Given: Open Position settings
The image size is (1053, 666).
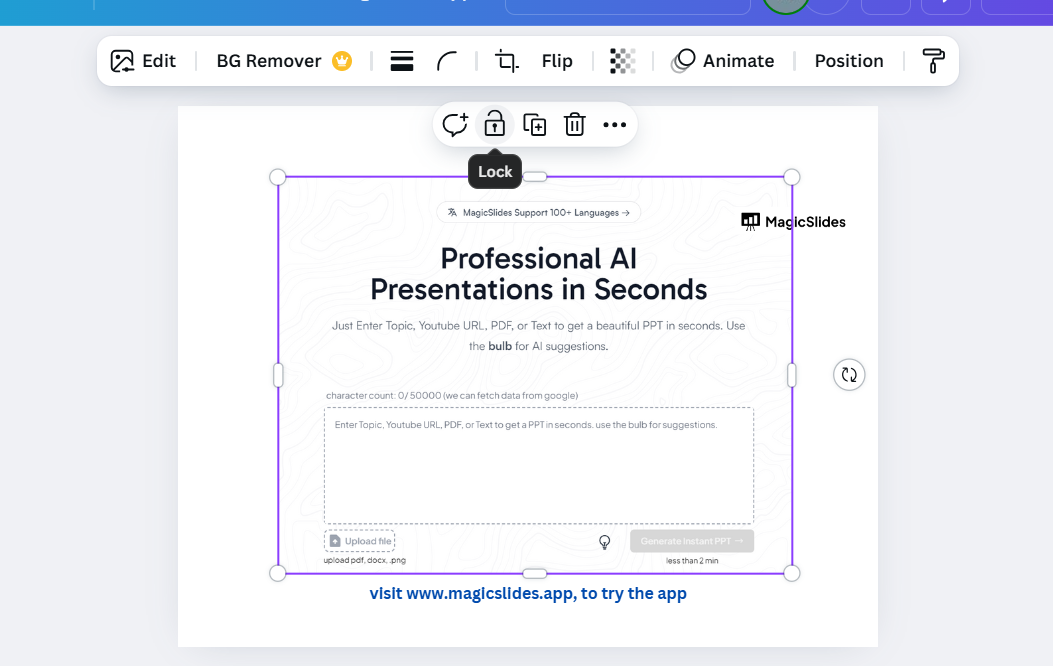Looking at the screenshot, I should pyautogui.click(x=849, y=61).
